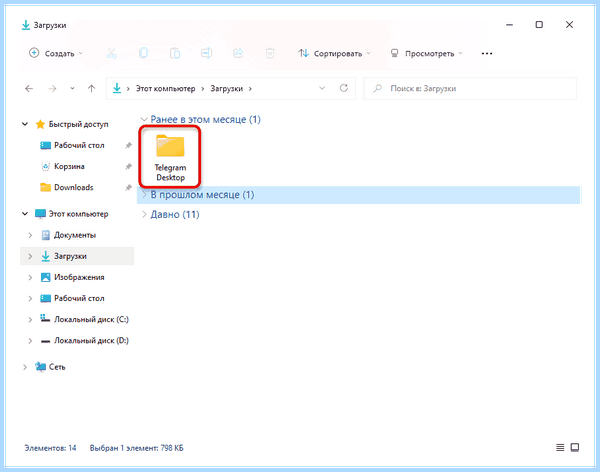Screen dimensions: 600x472
Task: Switch to details list view icon
Action: point(560,447)
